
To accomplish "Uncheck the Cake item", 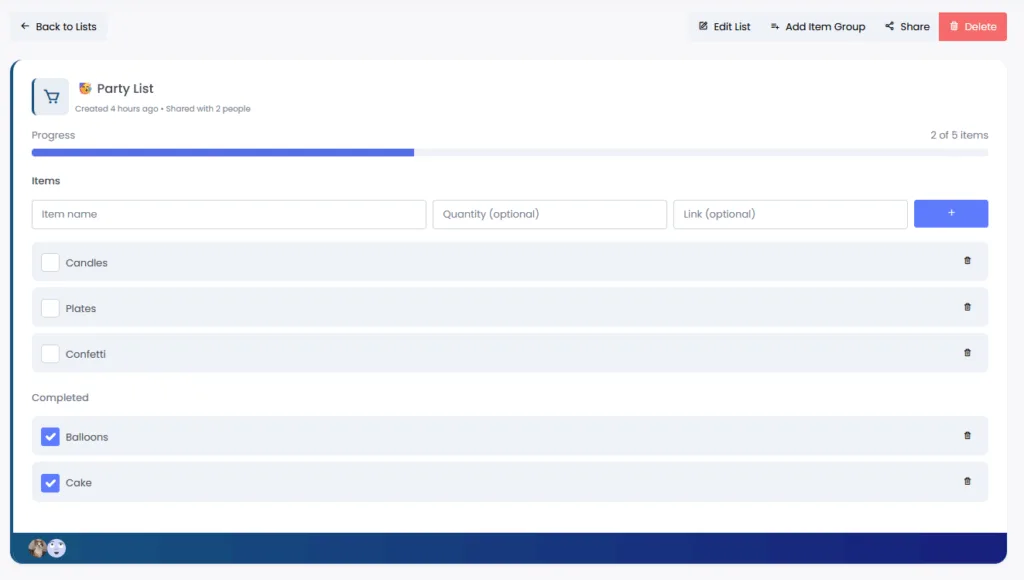I will tap(50, 483).
